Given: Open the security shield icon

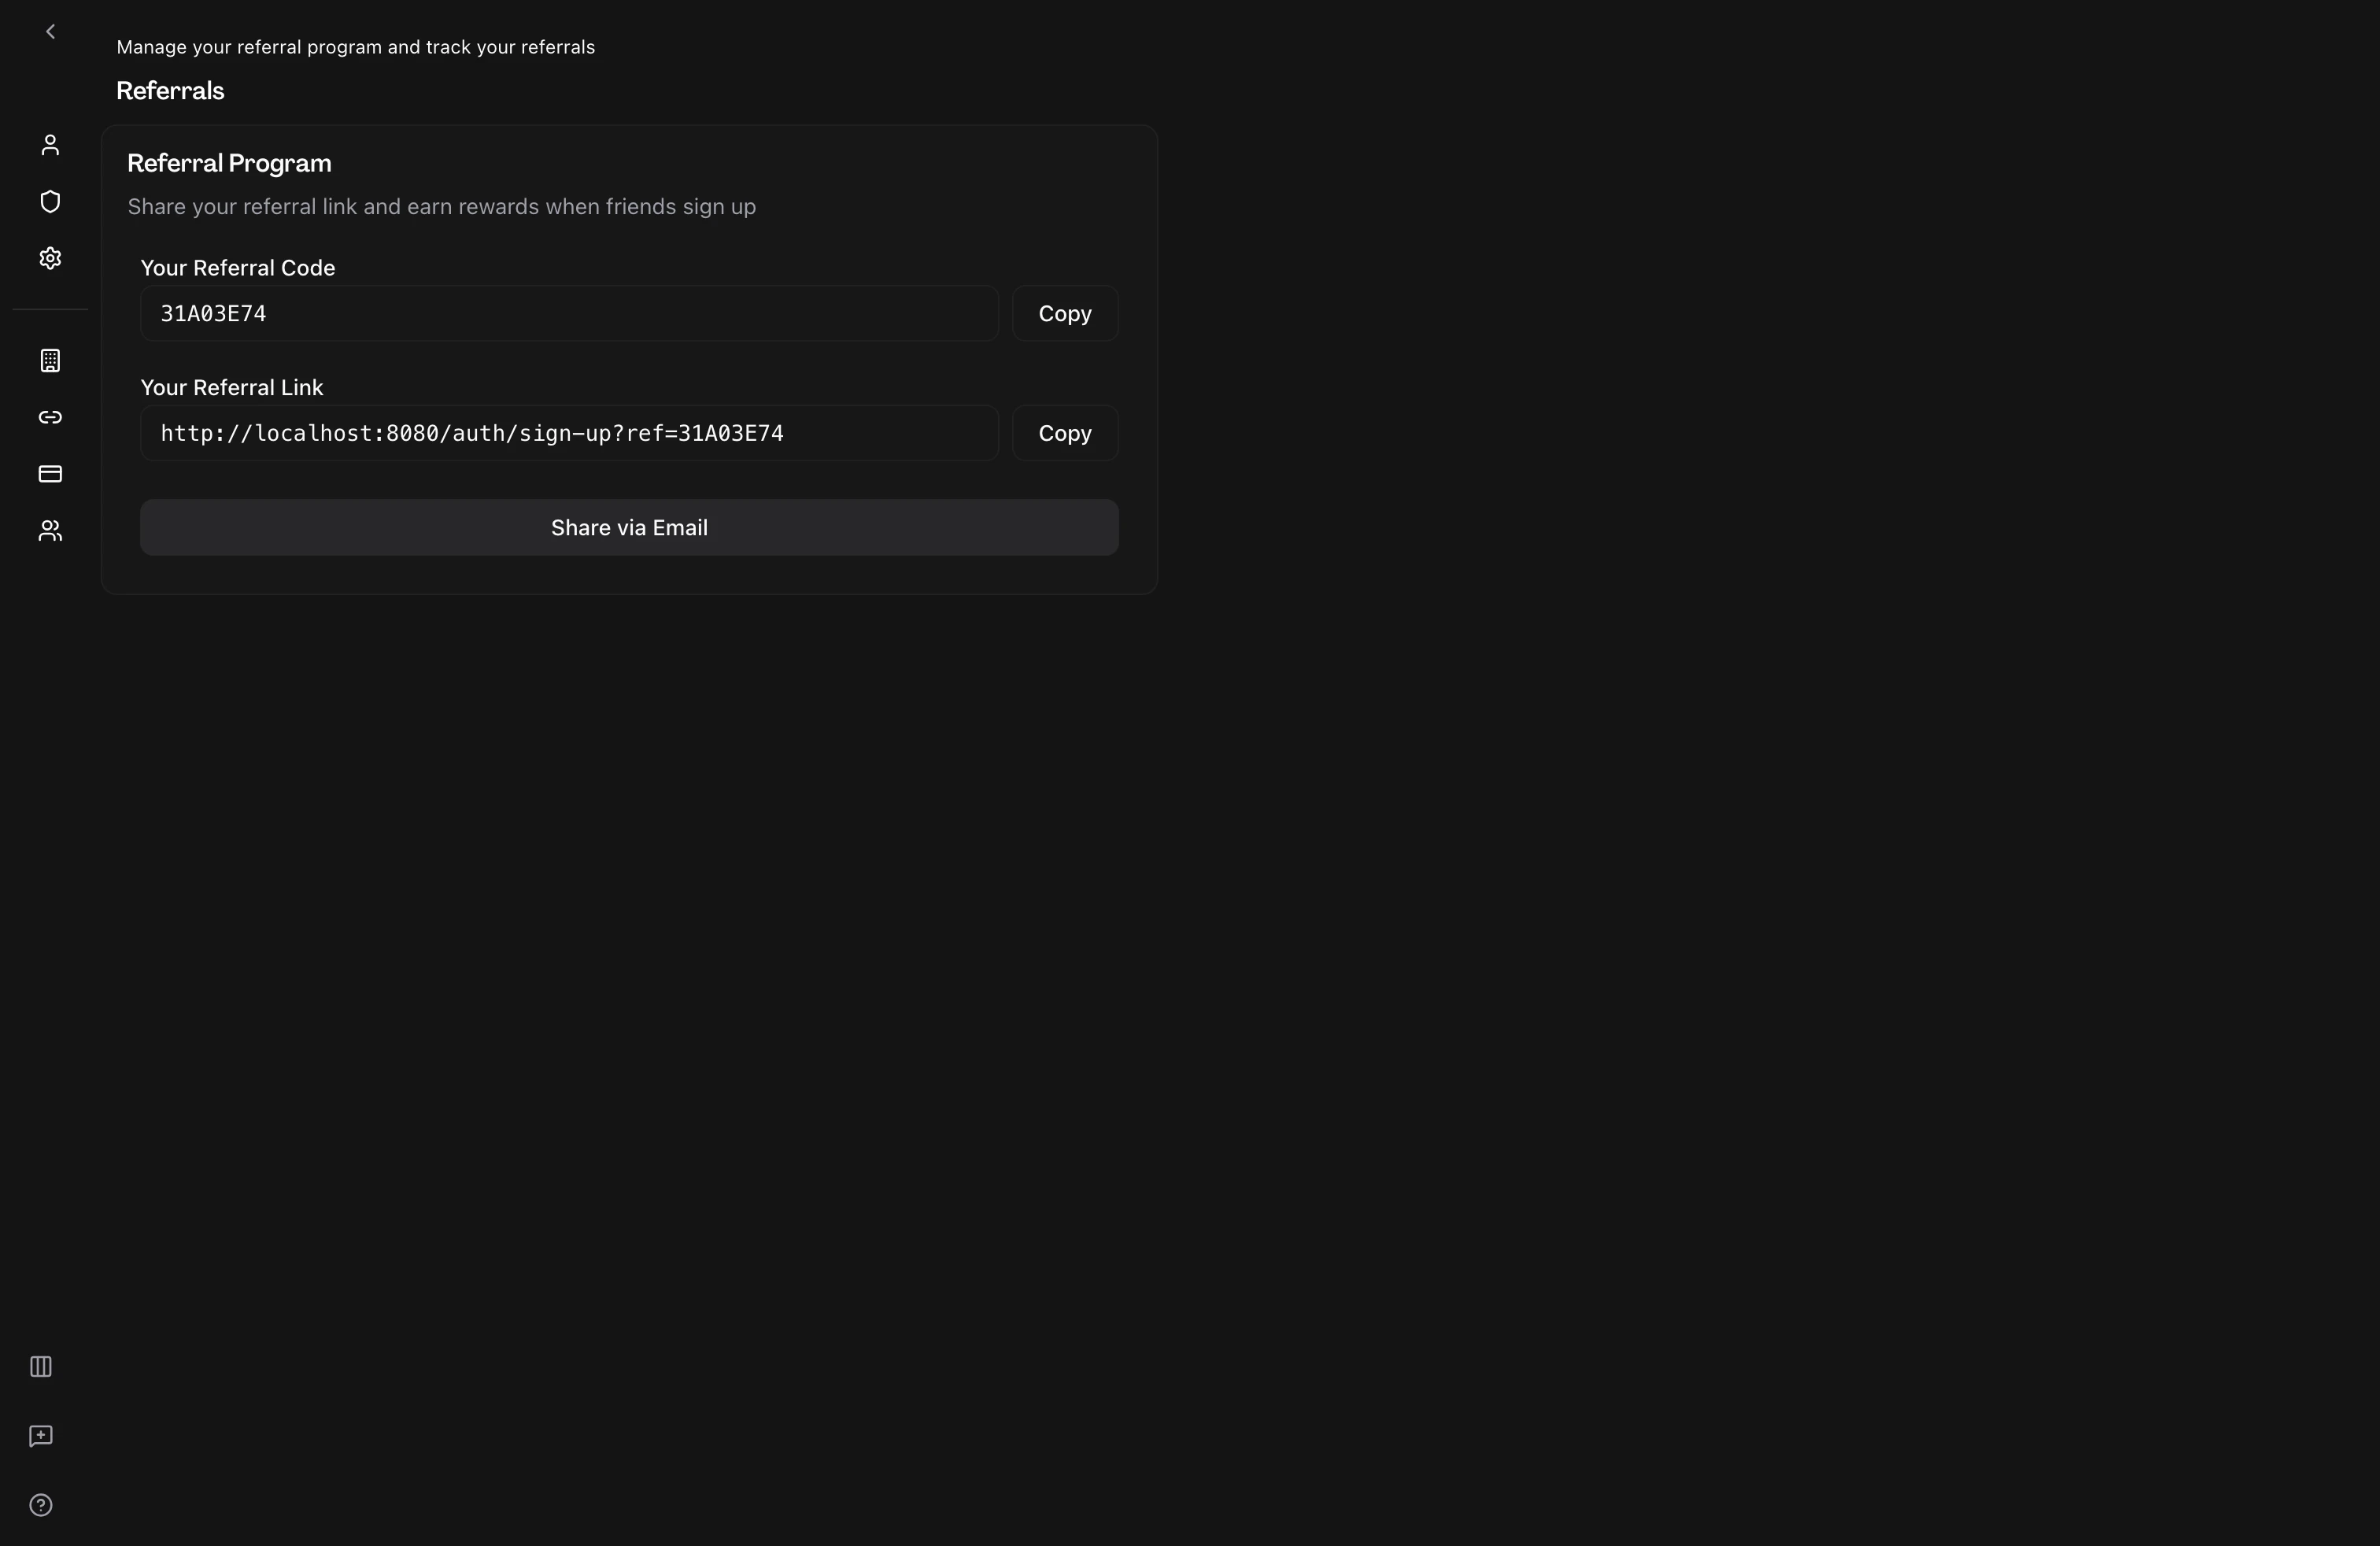Looking at the screenshot, I should [x=50, y=202].
